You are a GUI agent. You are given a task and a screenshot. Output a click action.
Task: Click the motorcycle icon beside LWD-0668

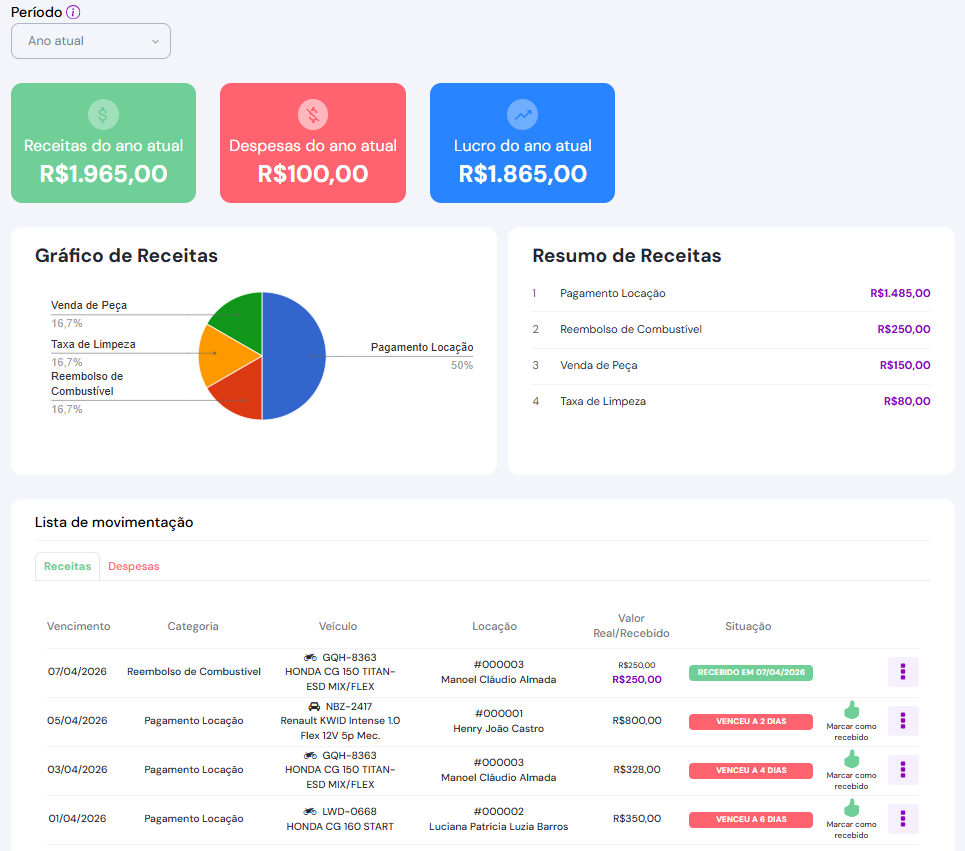[310, 812]
